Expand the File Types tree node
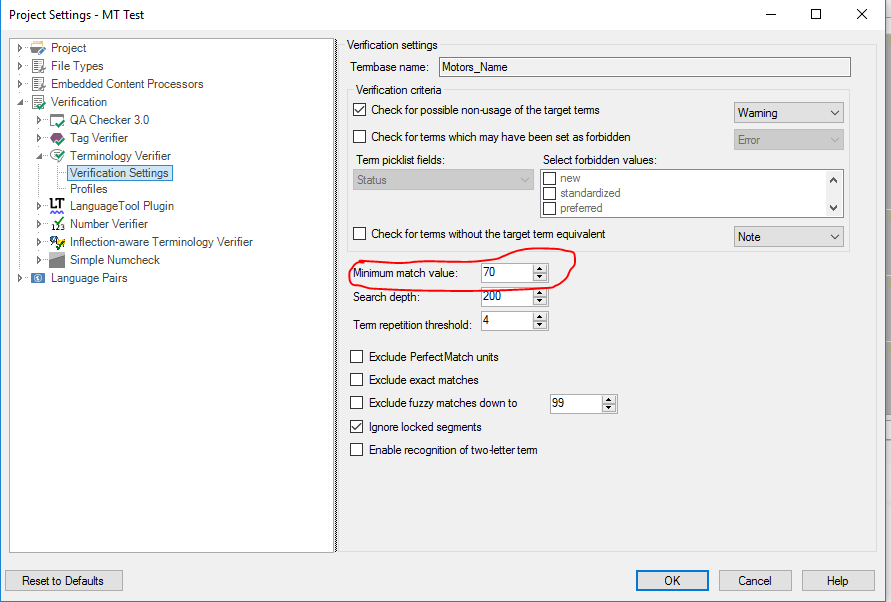This screenshot has height=602, width=891. point(20,66)
